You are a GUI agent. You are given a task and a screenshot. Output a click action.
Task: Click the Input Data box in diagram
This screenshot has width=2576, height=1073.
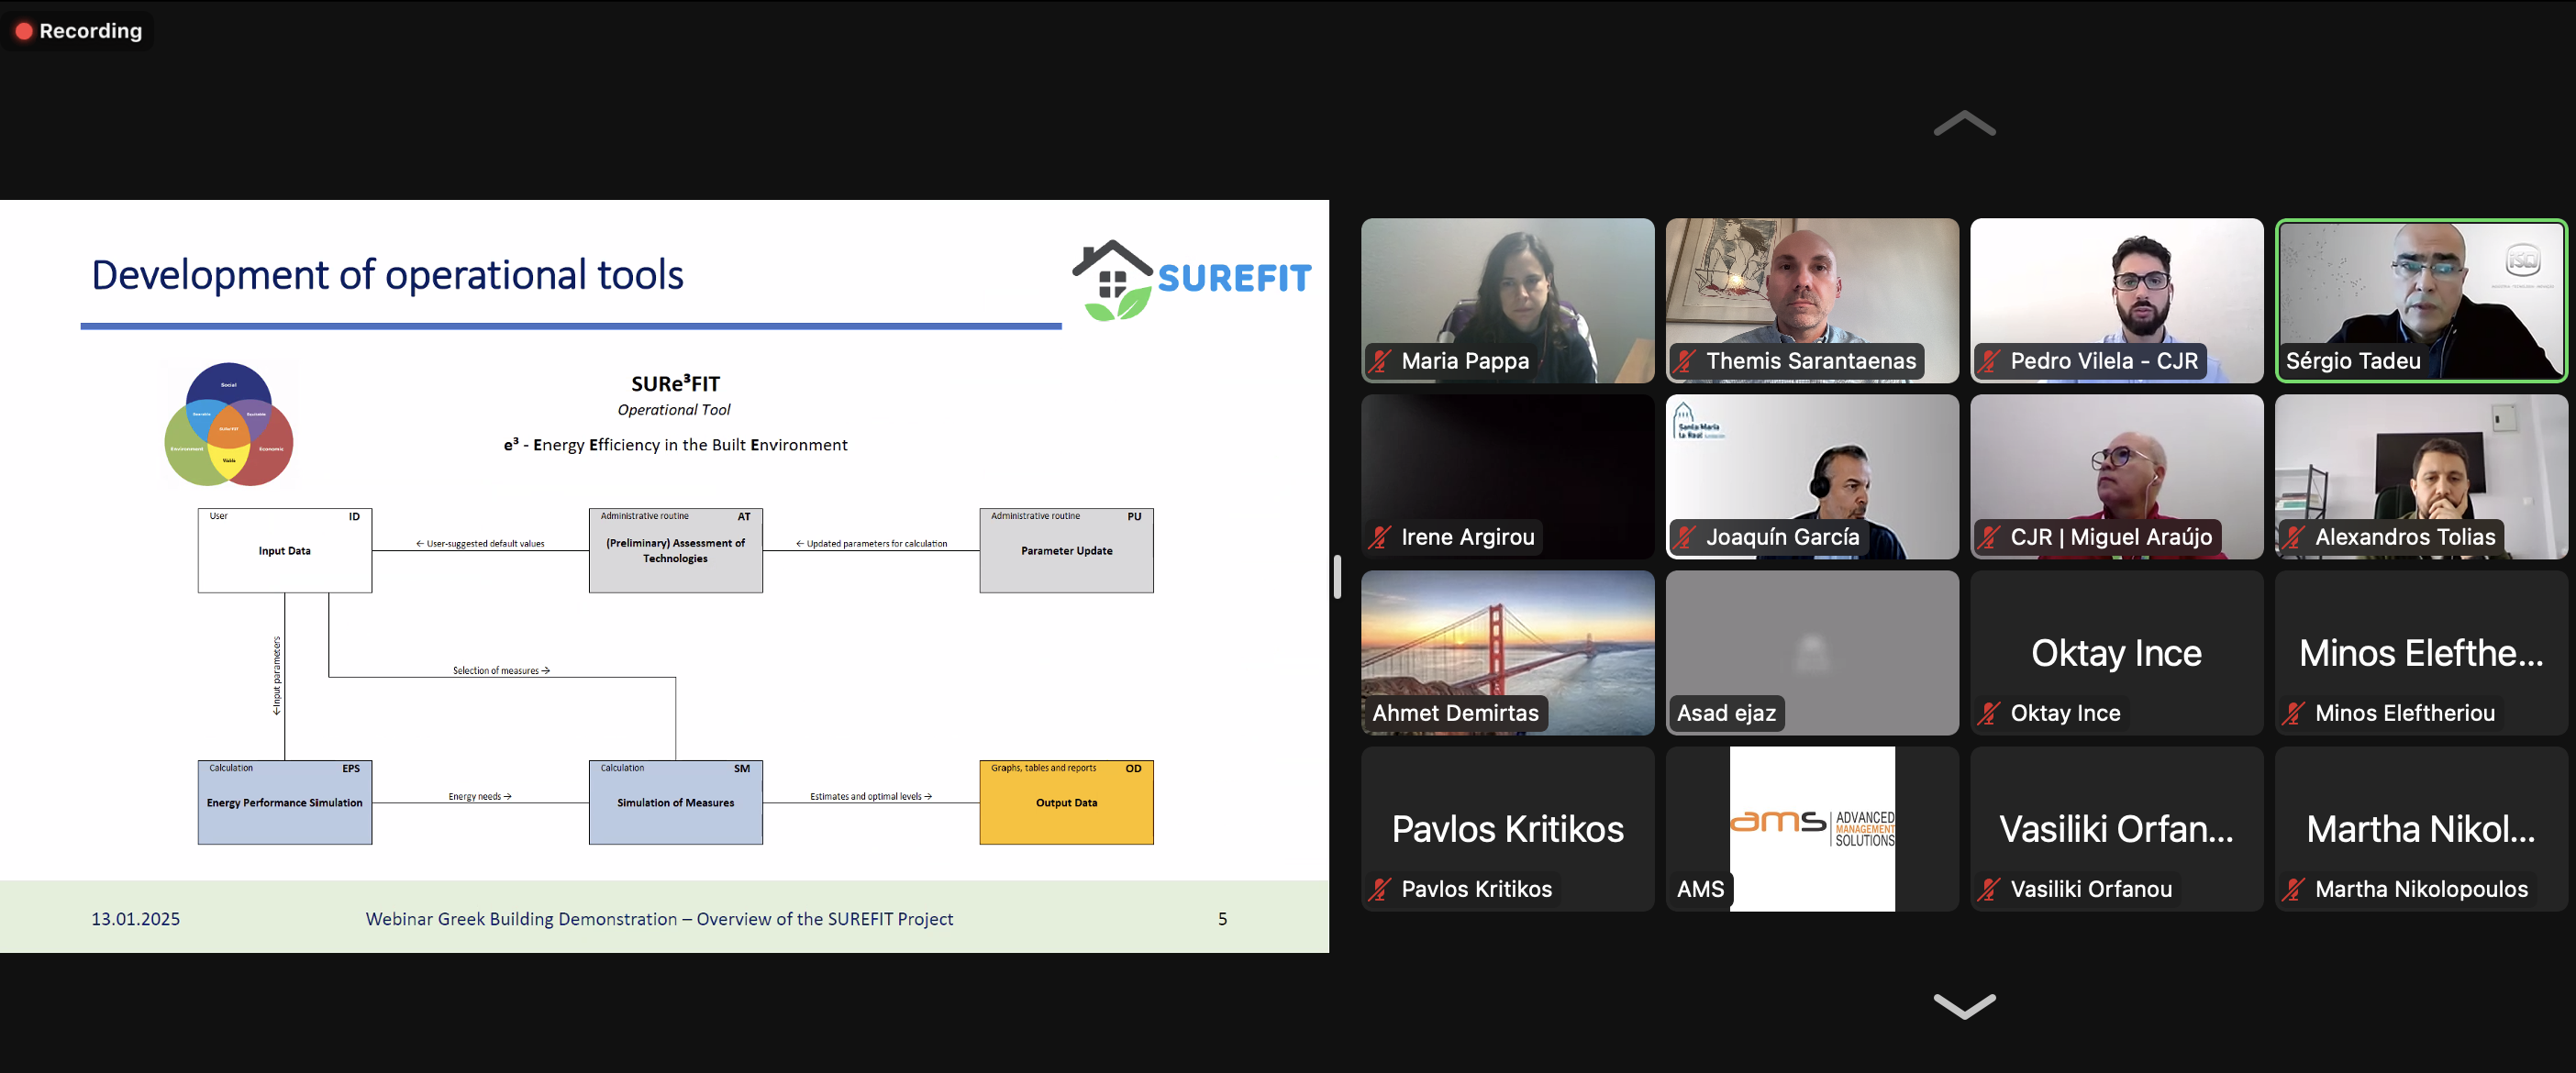285,550
